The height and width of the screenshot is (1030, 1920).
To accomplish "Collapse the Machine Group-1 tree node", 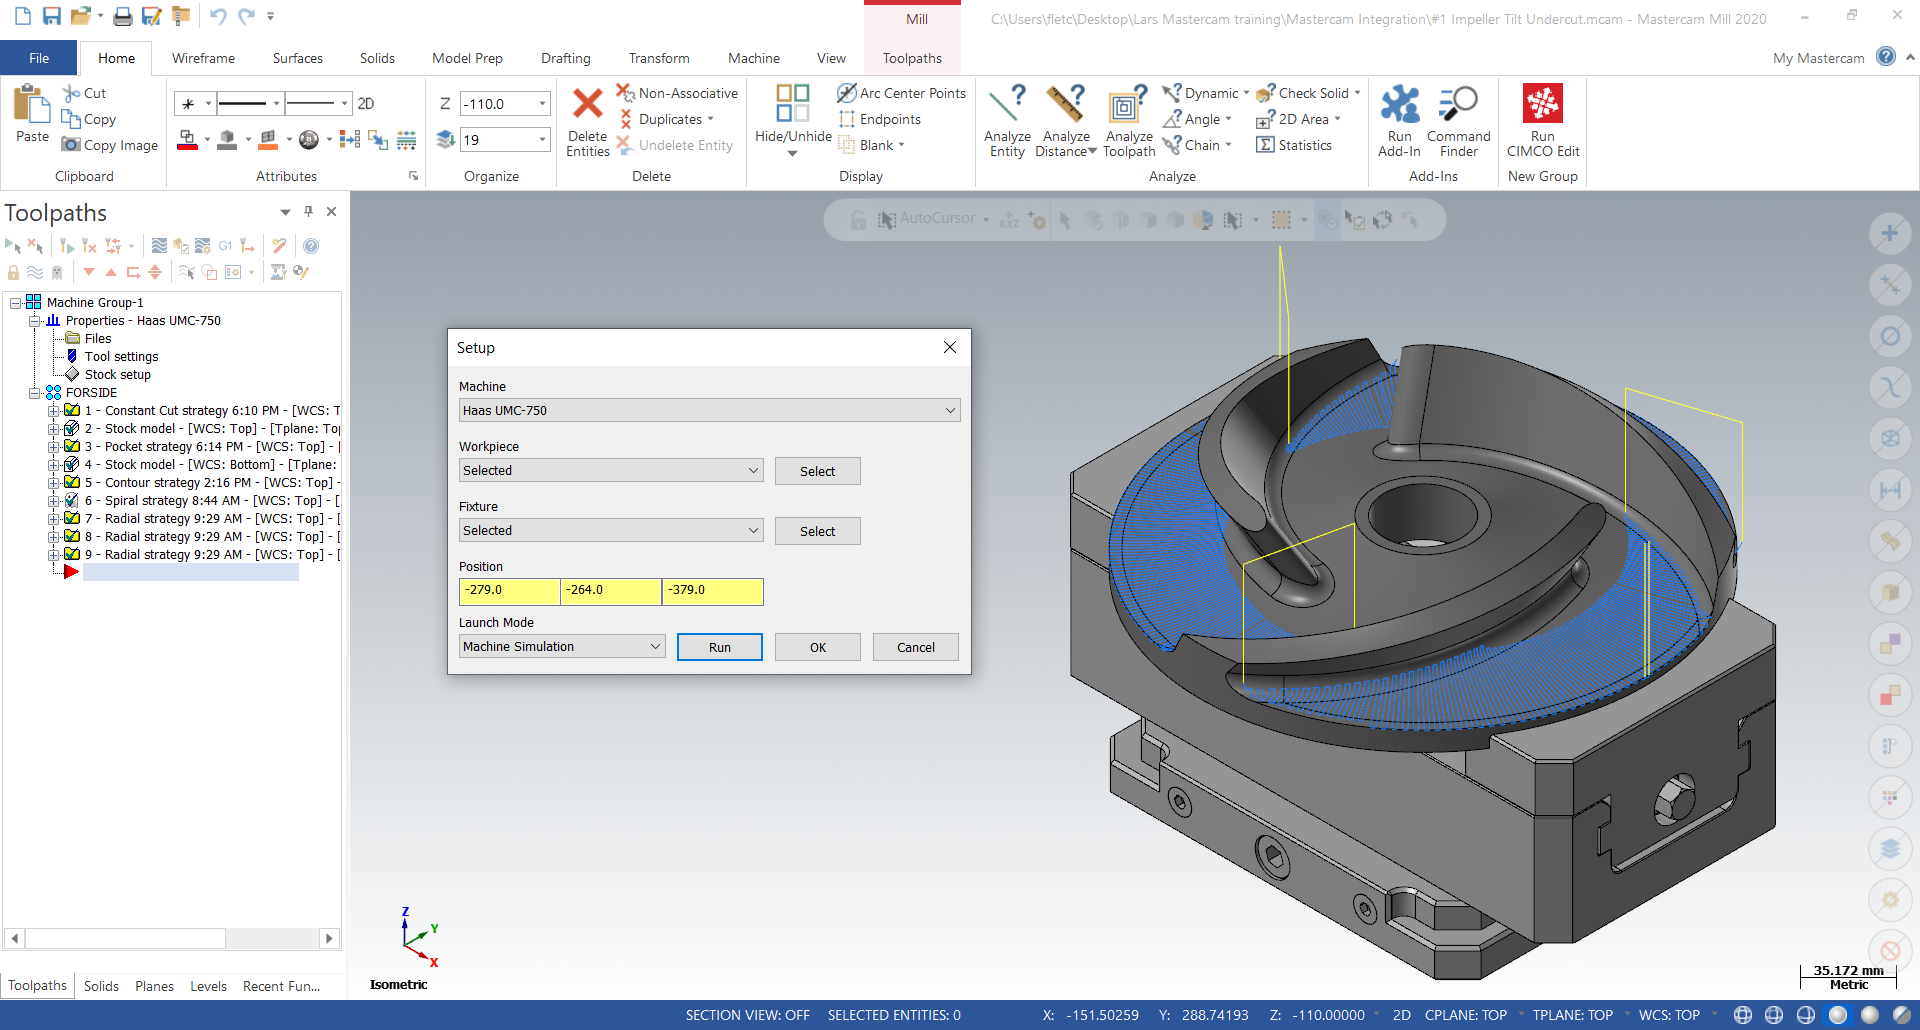I will (16, 302).
